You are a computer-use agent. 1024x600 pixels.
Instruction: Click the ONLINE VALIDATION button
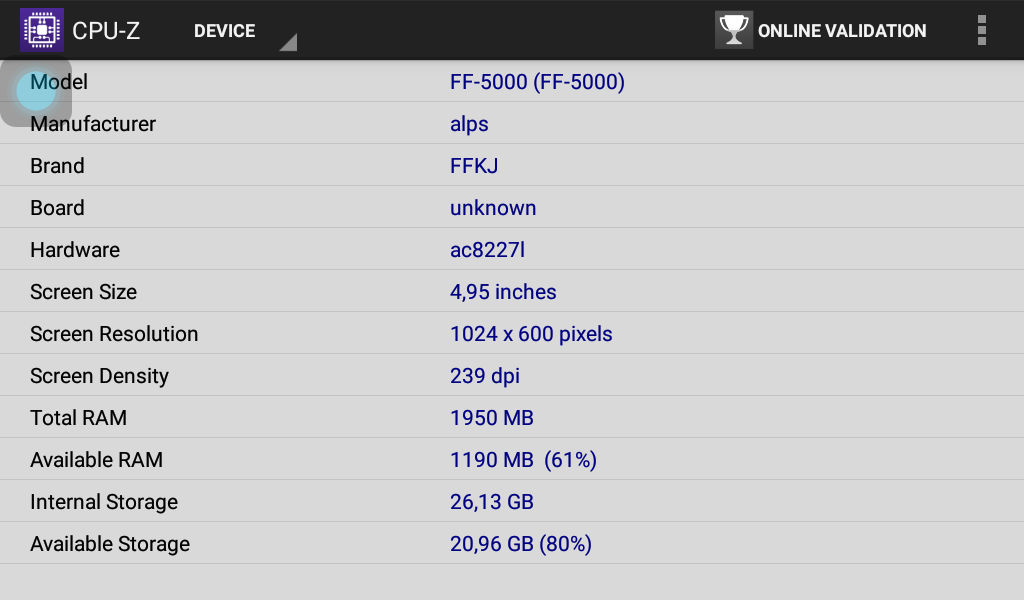[x=821, y=30]
